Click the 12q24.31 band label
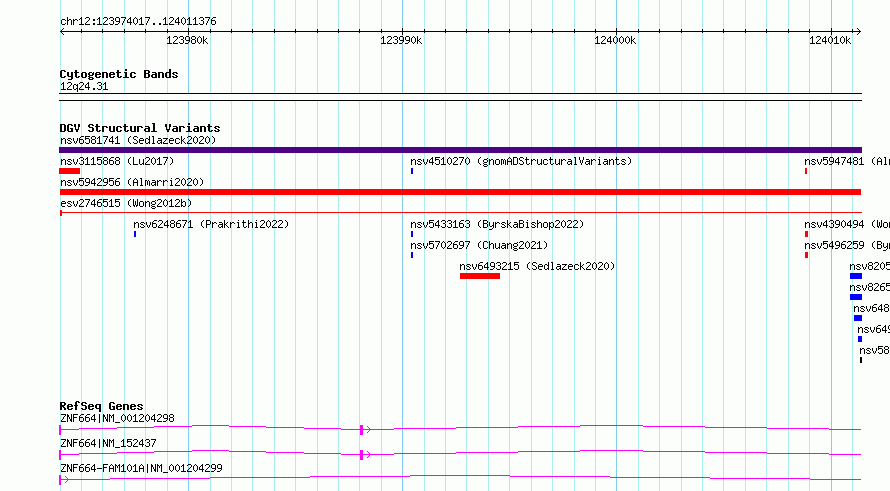Viewport: 890px width, 491px height. [83, 86]
